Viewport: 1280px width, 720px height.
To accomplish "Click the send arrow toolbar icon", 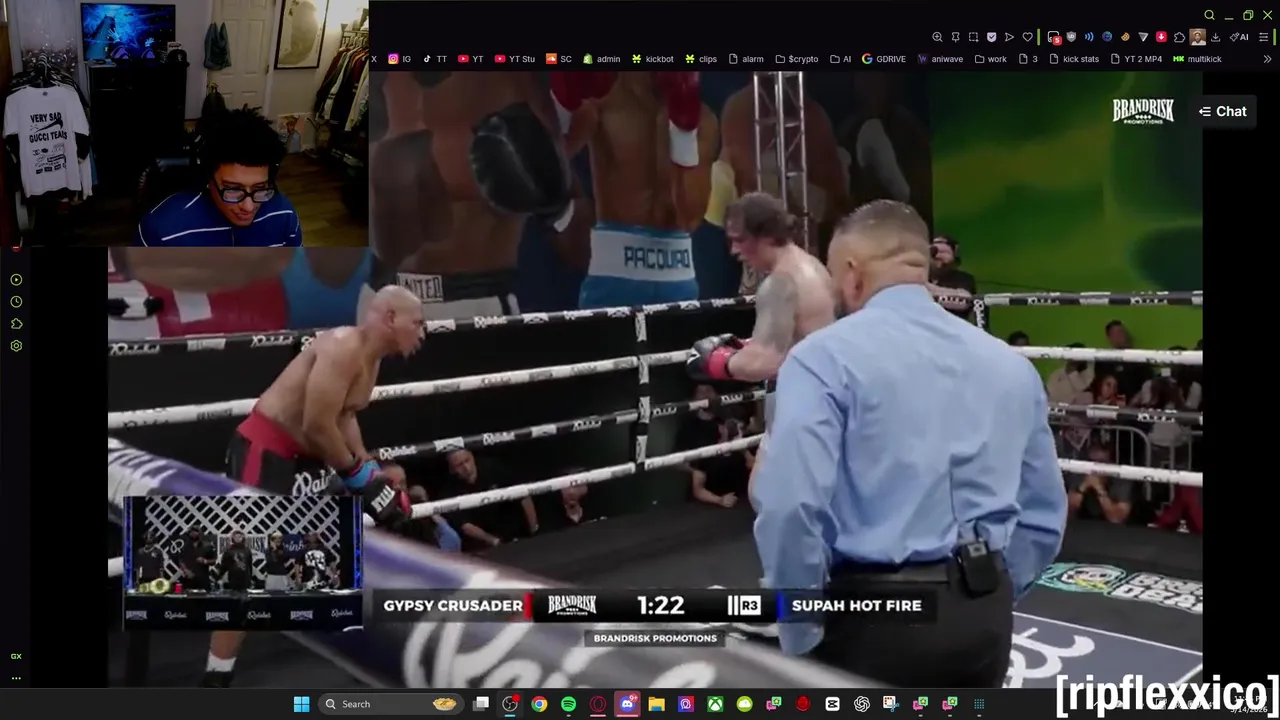I will tap(1009, 37).
